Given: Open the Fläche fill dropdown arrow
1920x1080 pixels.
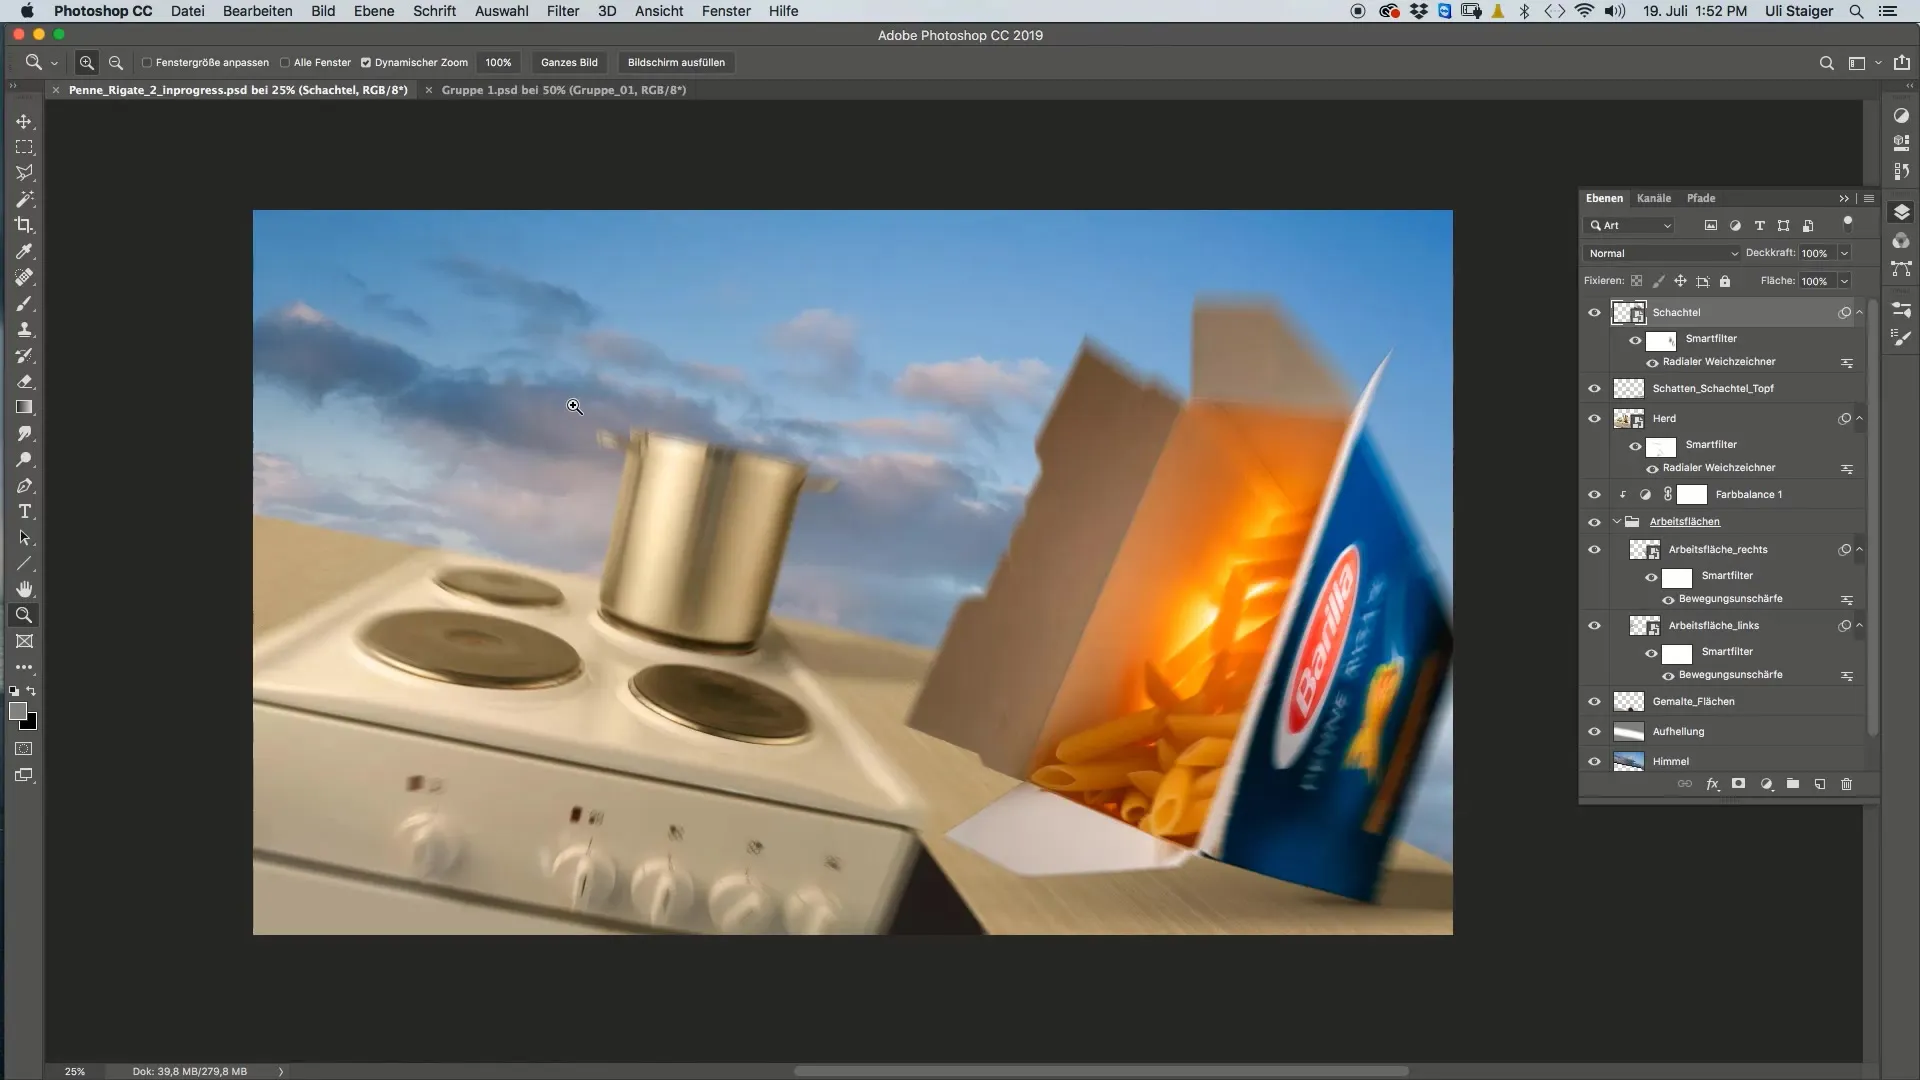Looking at the screenshot, I should (1845, 281).
